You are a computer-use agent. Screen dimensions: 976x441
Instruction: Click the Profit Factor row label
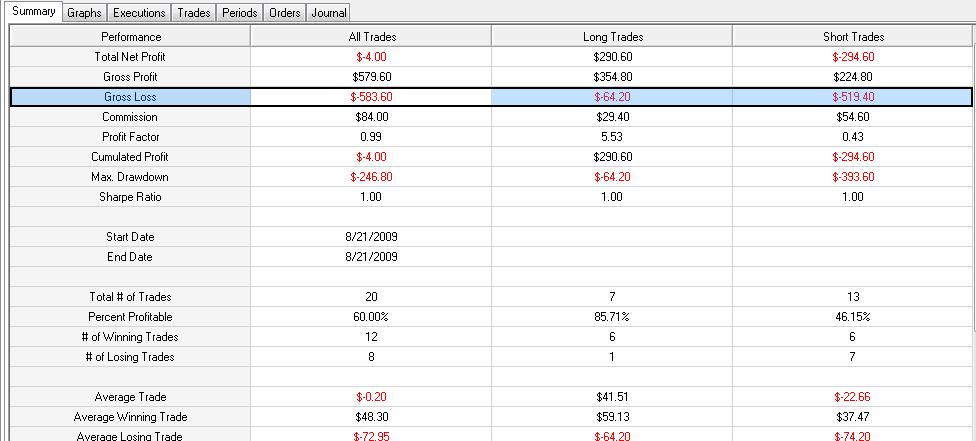(130, 136)
